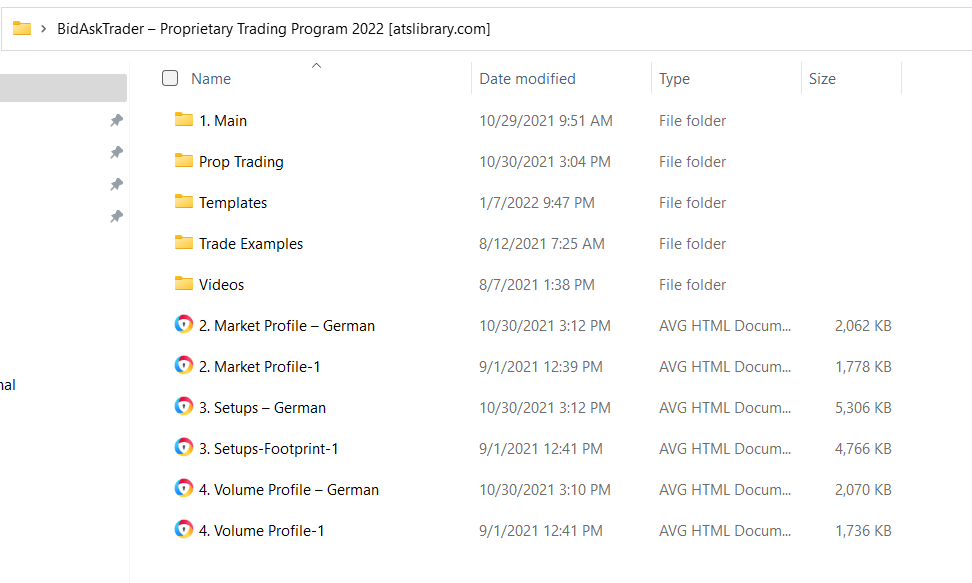Unpin the second pinned sidebar item

pos(116,153)
